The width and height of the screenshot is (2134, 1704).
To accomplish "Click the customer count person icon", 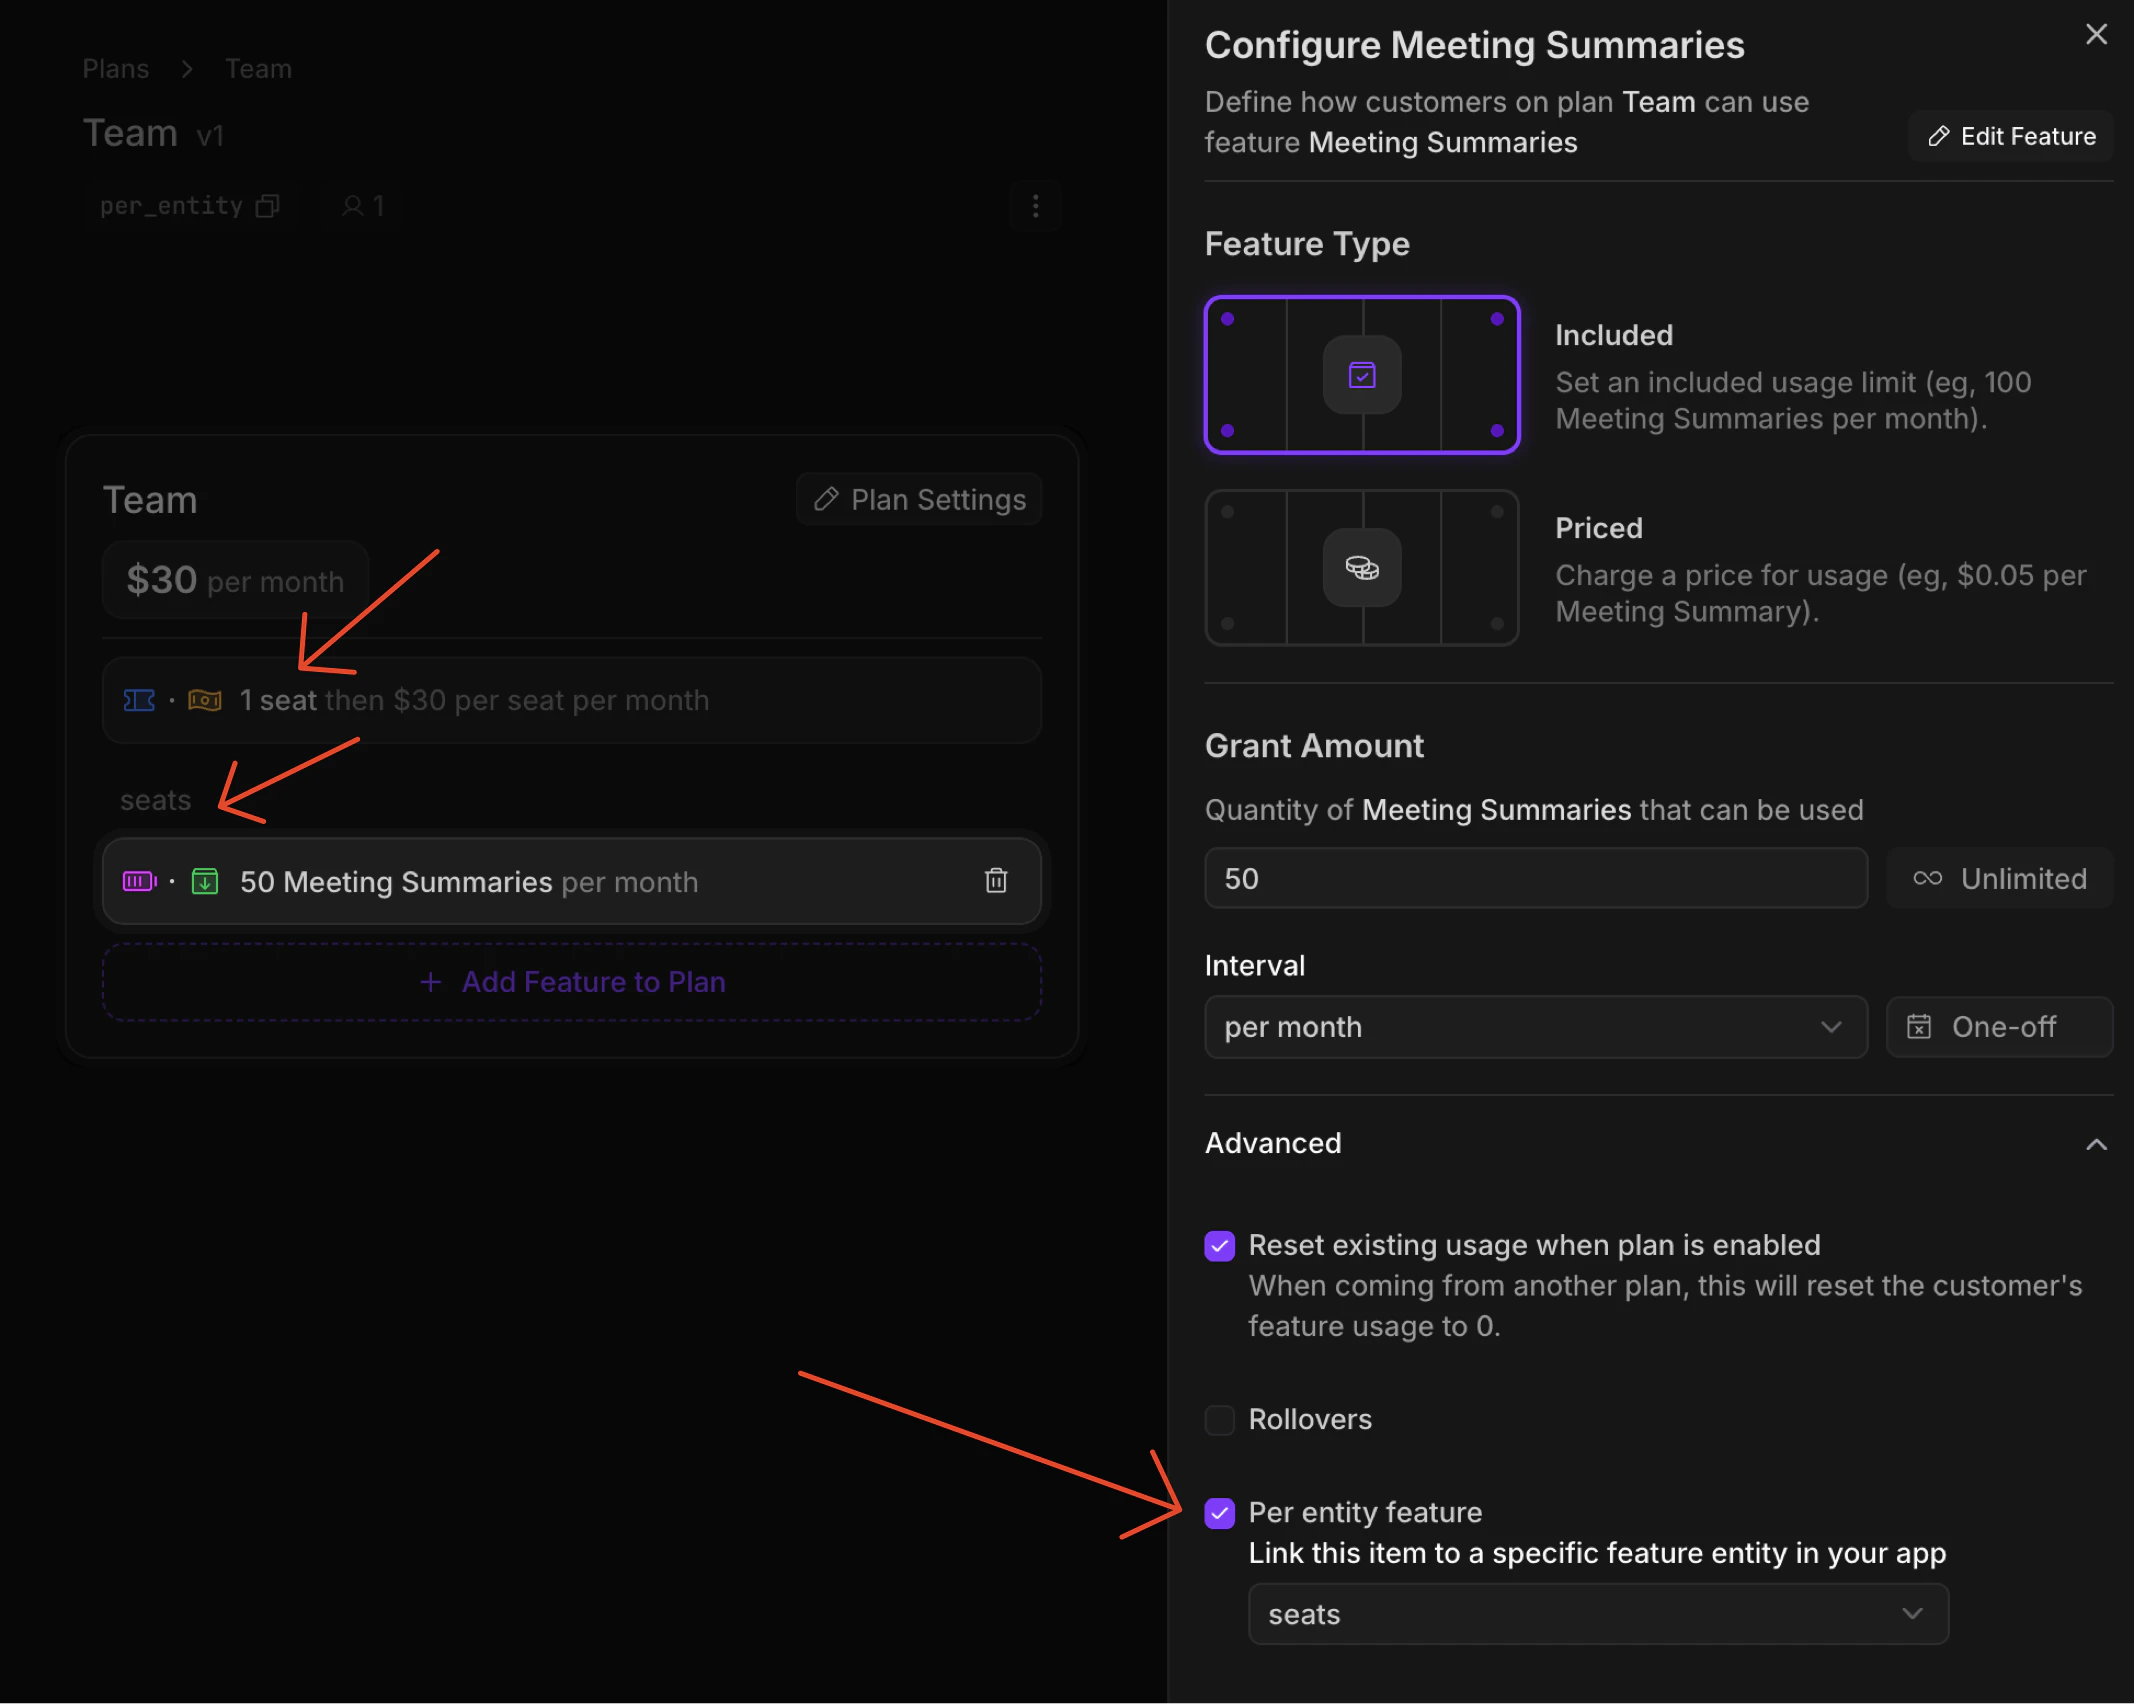I will 353,206.
